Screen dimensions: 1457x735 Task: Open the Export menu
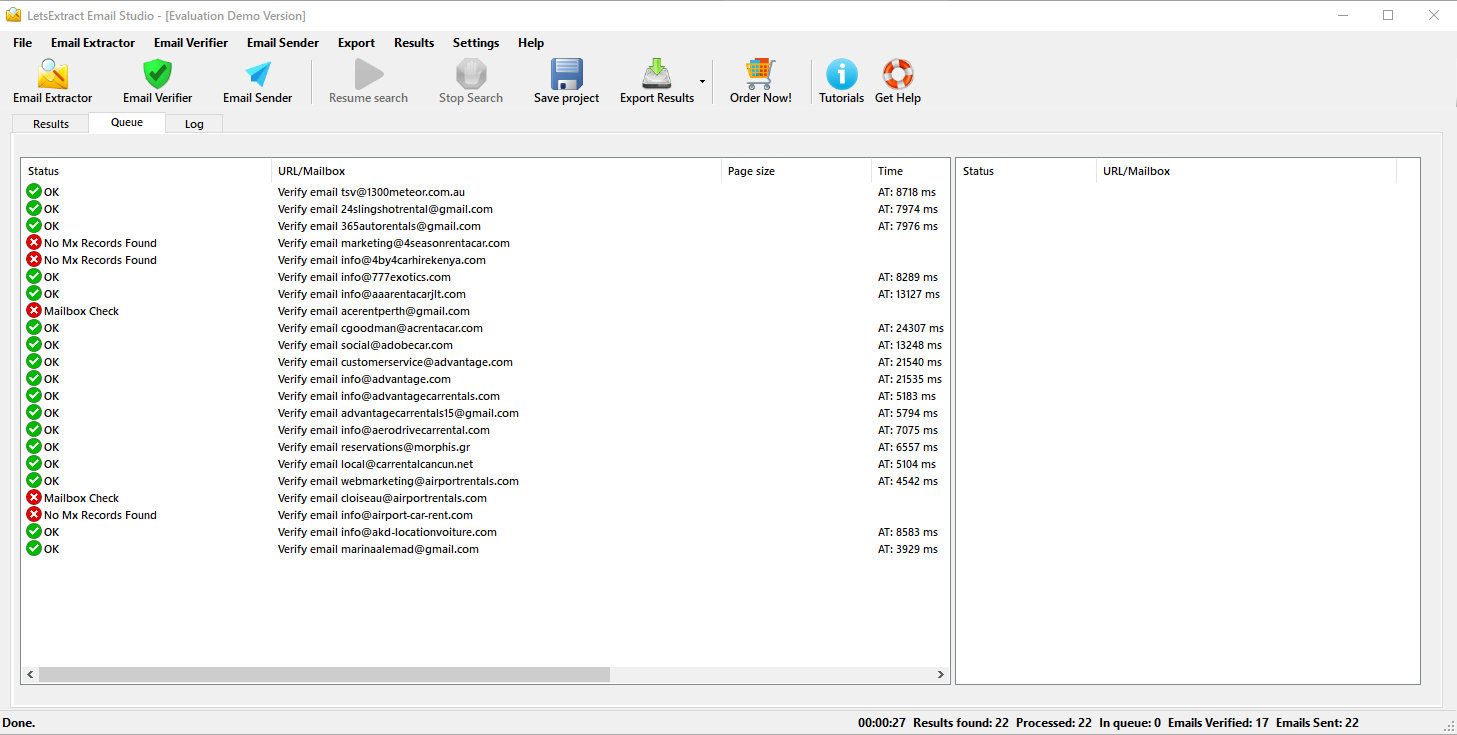click(x=356, y=43)
